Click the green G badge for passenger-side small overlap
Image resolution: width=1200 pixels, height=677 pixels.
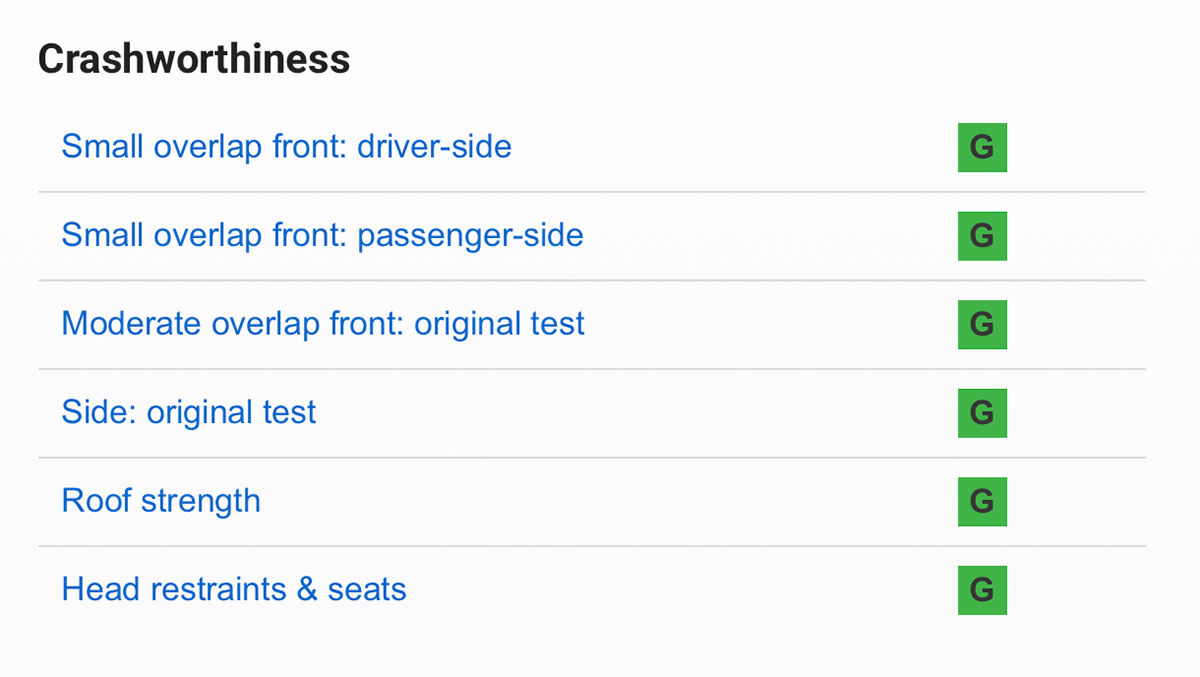pyautogui.click(x=982, y=236)
